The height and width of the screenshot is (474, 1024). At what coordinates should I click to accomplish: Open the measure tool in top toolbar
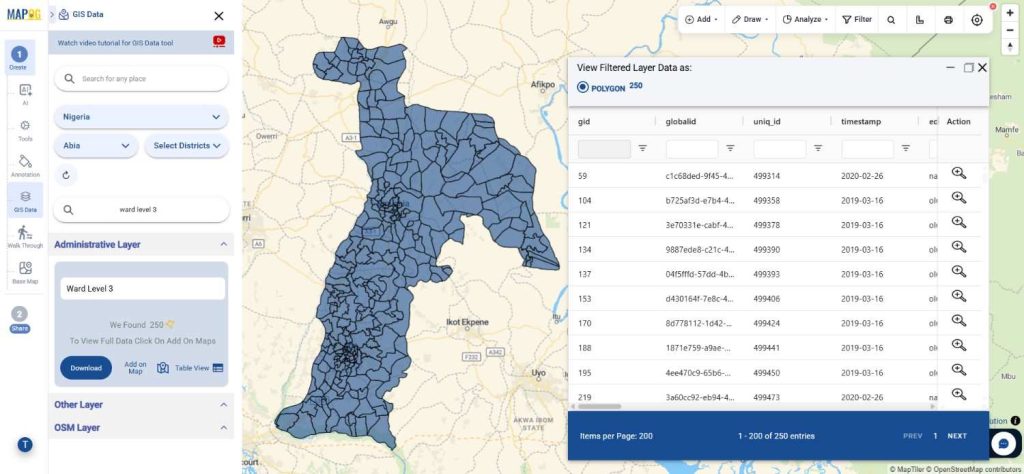pos(920,20)
